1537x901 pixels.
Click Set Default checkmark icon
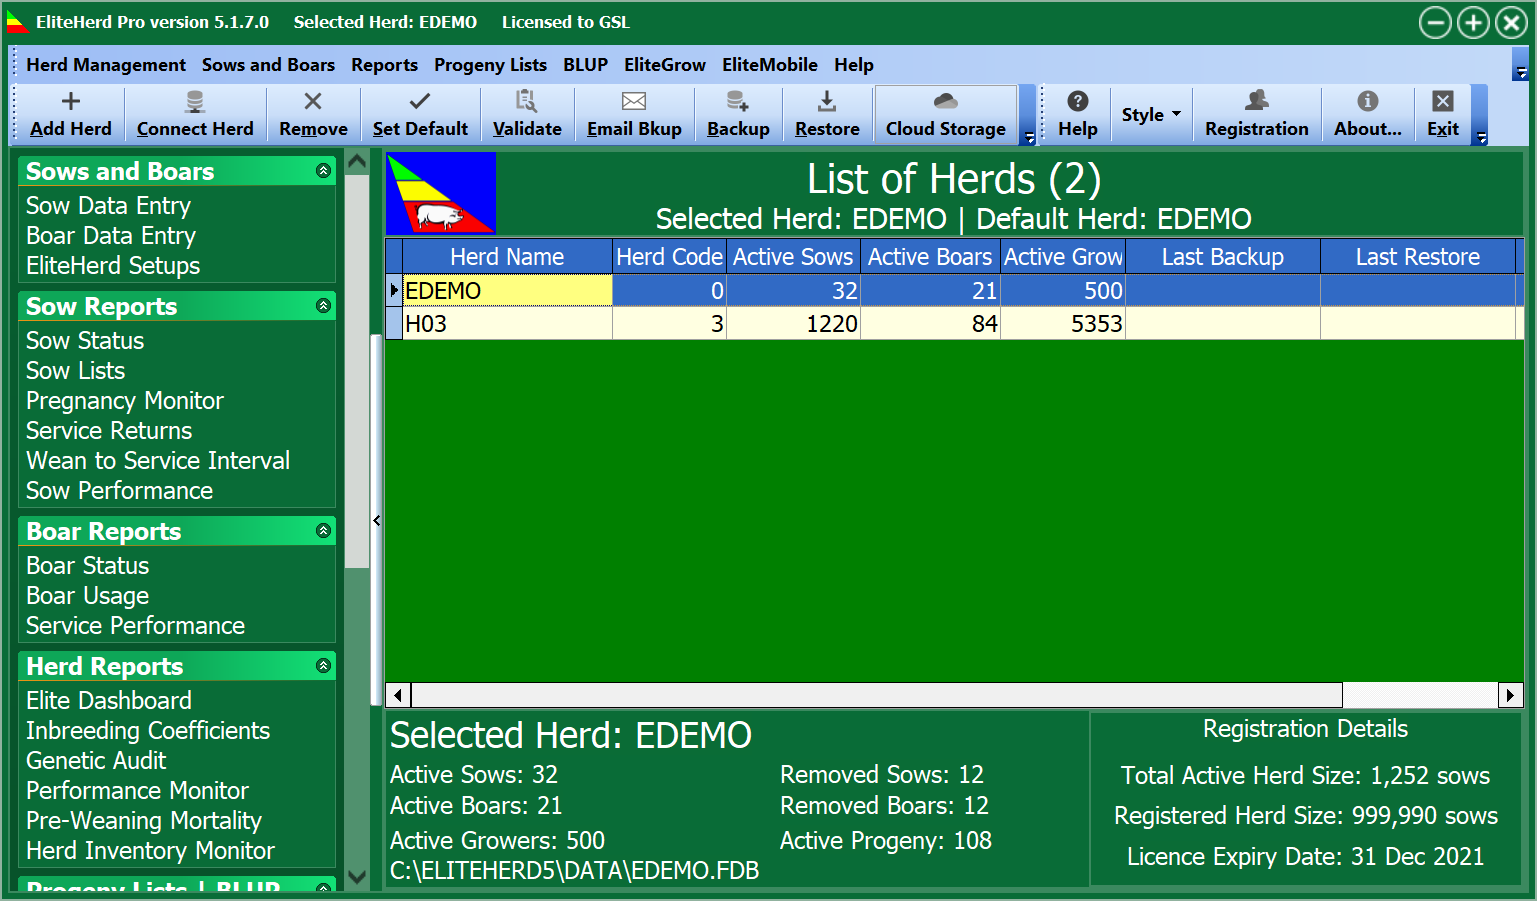tap(420, 103)
